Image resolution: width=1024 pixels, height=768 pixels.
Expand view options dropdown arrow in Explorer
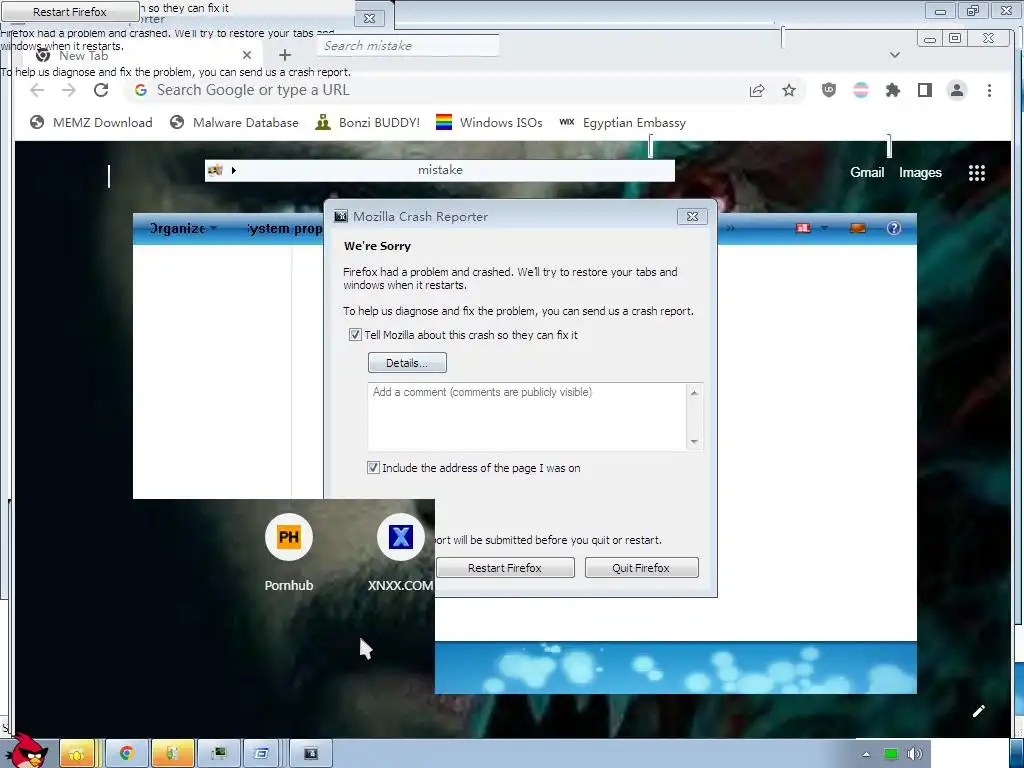click(824, 228)
